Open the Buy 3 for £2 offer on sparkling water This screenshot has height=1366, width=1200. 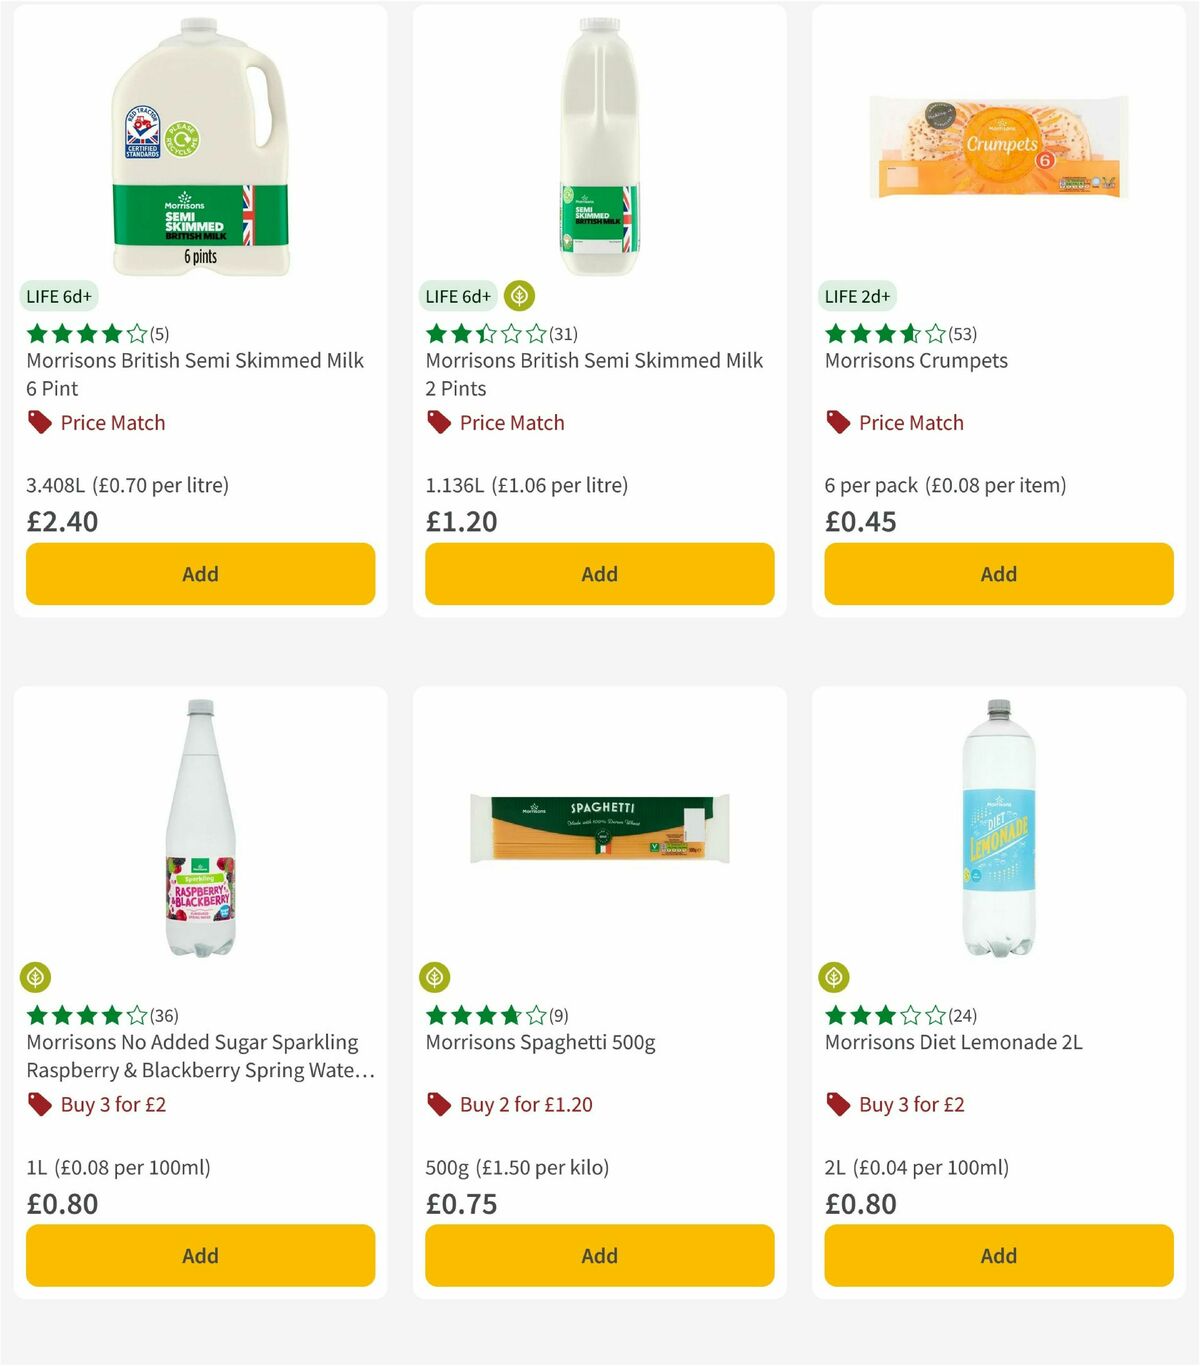114,1104
